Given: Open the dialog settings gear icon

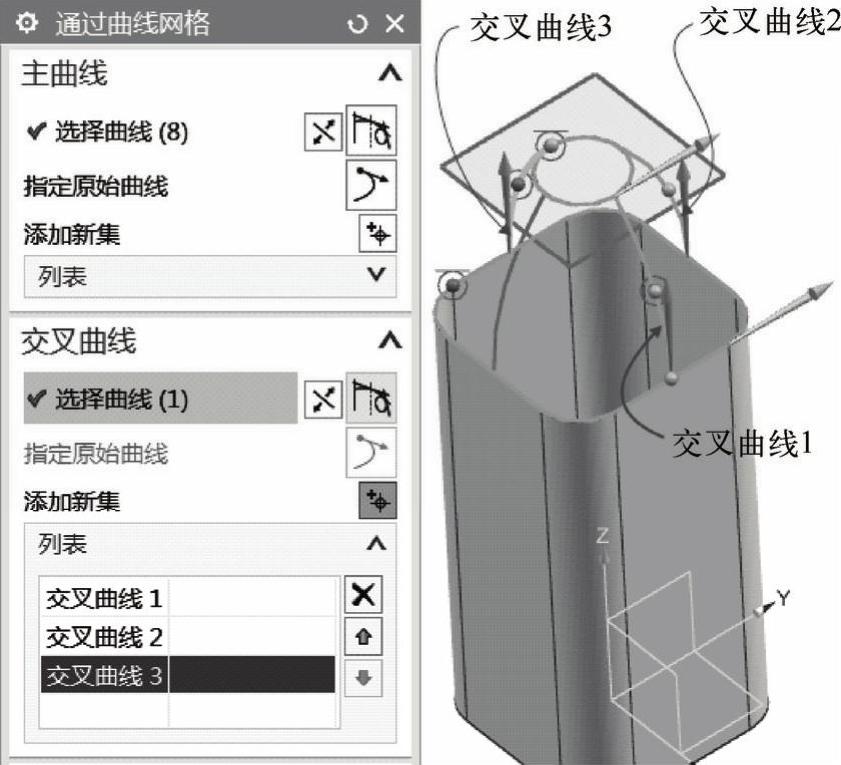Looking at the screenshot, I should coord(26,23).
